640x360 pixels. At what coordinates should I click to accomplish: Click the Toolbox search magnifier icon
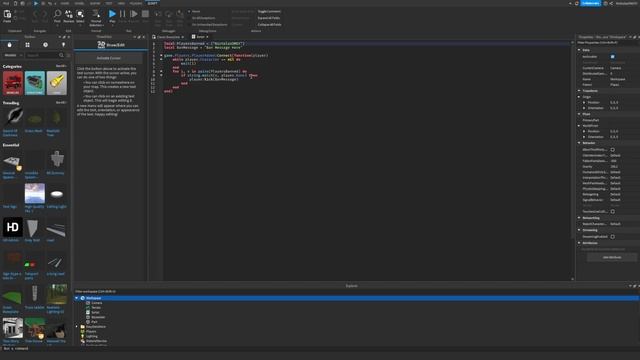pyautogui.click(x=61, y=55)
